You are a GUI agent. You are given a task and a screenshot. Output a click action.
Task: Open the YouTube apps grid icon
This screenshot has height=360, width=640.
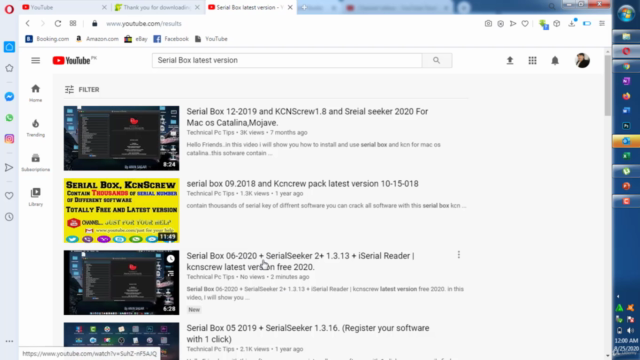(x=532, y=60)
